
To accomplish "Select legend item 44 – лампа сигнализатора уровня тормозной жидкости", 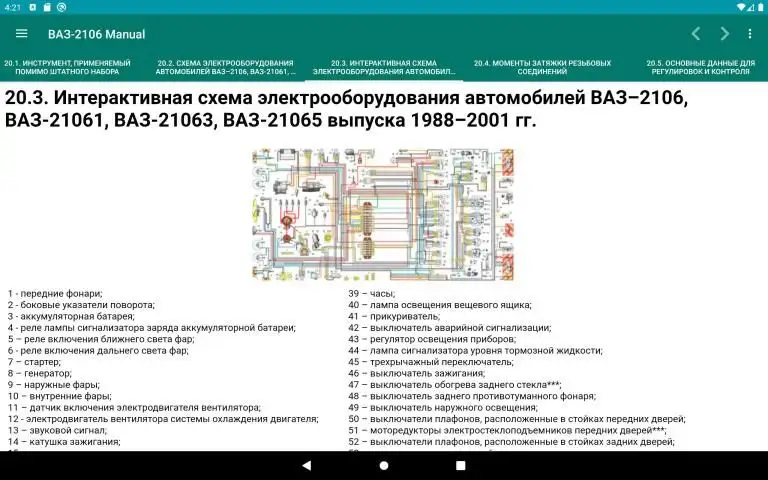I will 476,350.
